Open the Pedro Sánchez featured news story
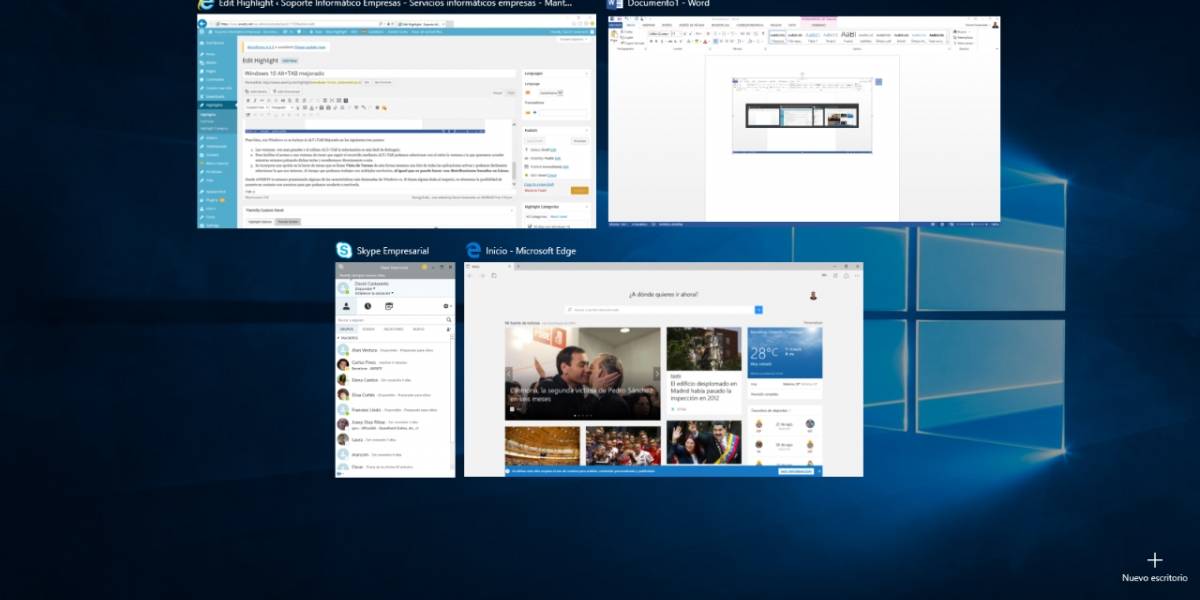1200x600 pixels. click(x=583, y=374)
